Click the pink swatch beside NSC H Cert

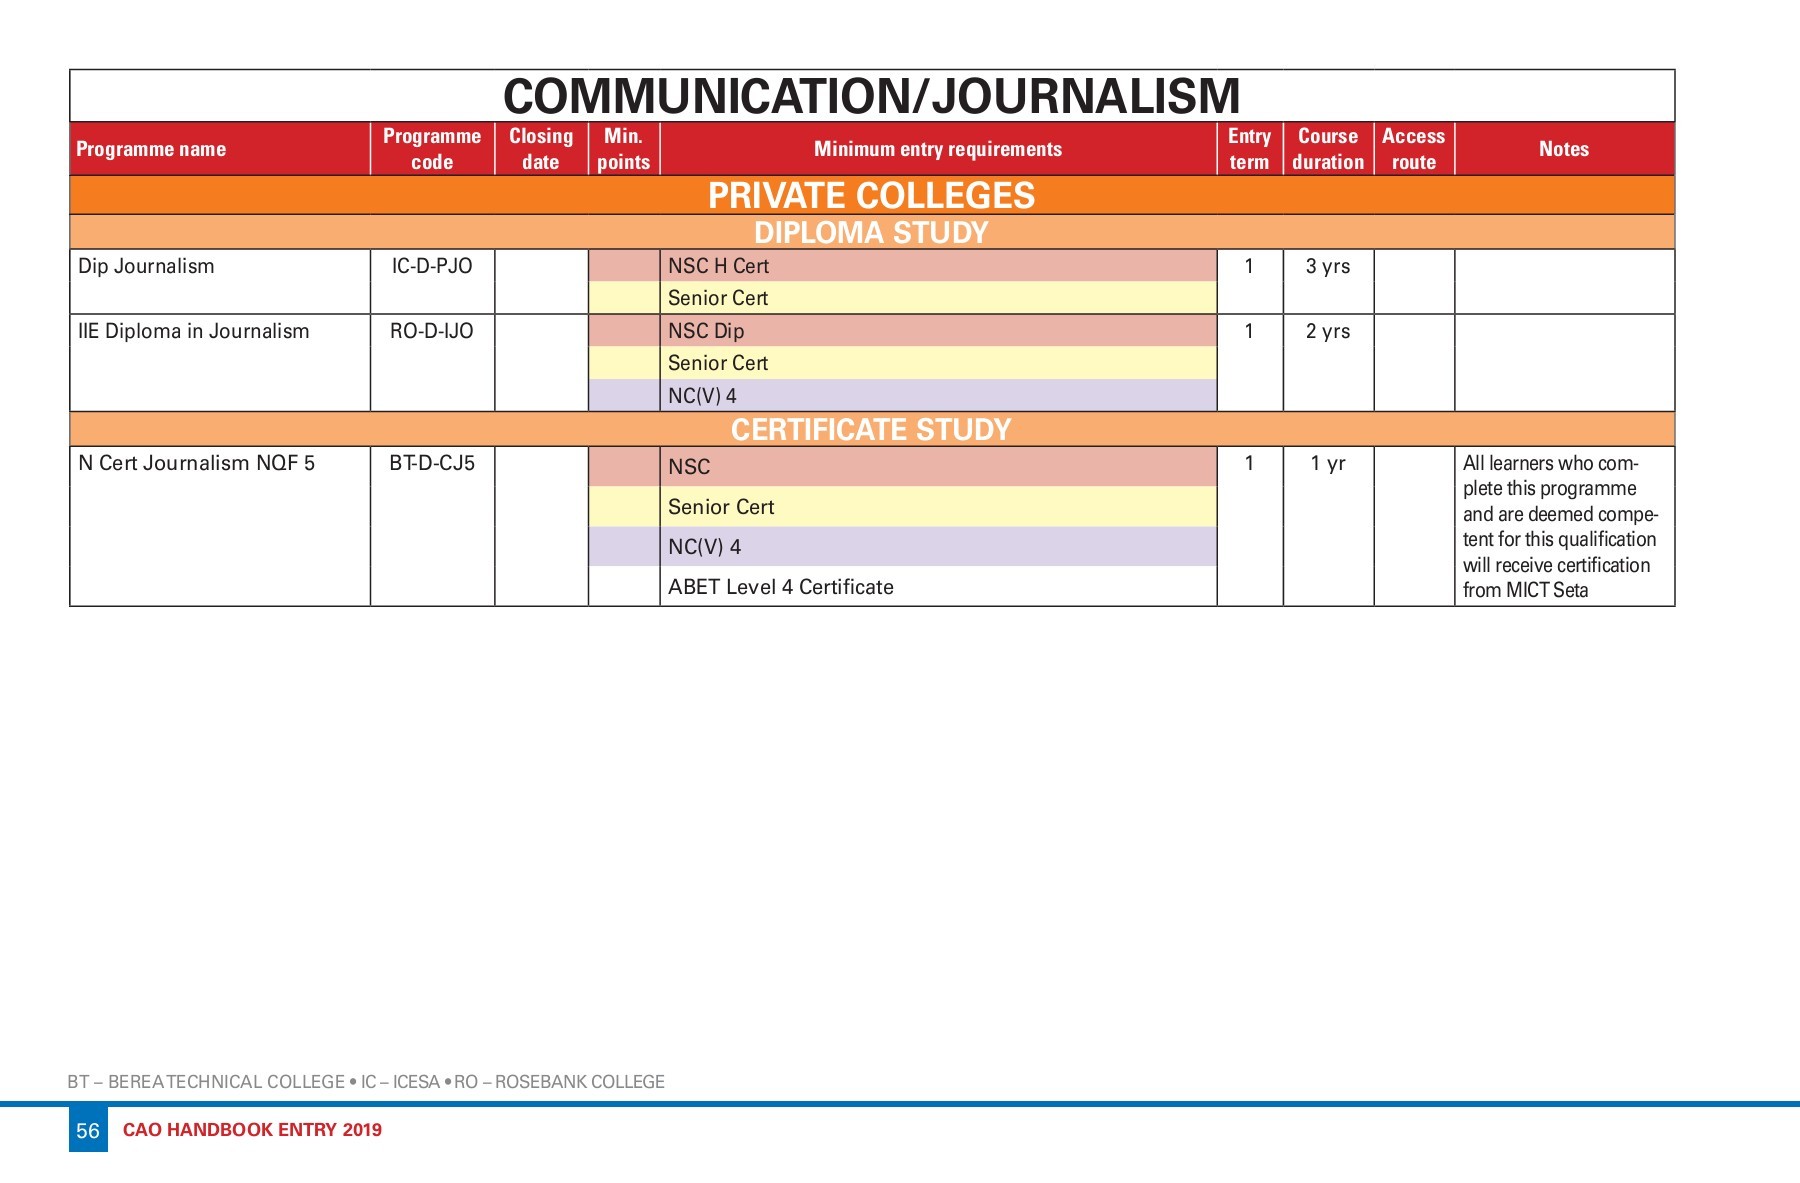(x=623, y=266)
